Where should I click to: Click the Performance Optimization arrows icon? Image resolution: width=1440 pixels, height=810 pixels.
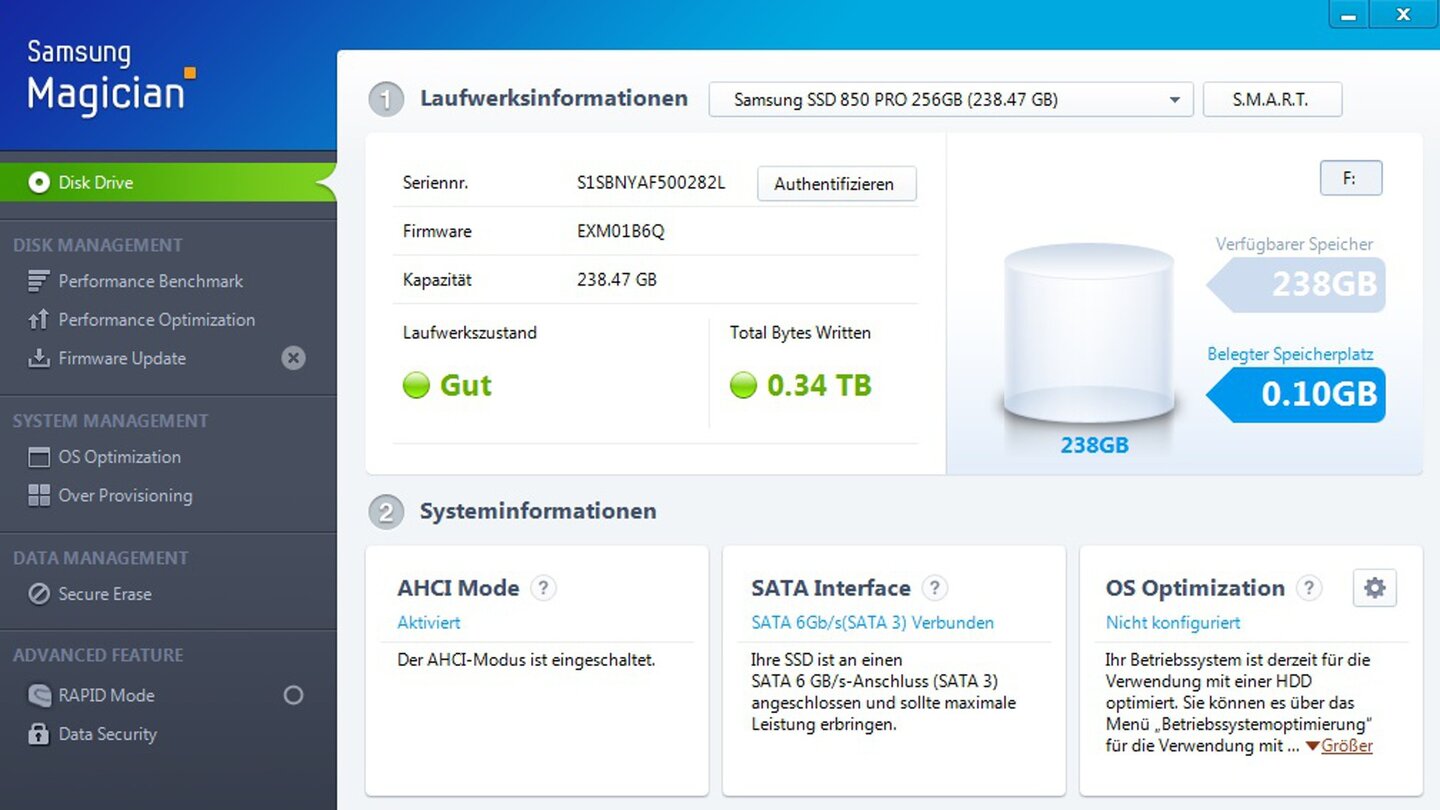tap(38, 320)
